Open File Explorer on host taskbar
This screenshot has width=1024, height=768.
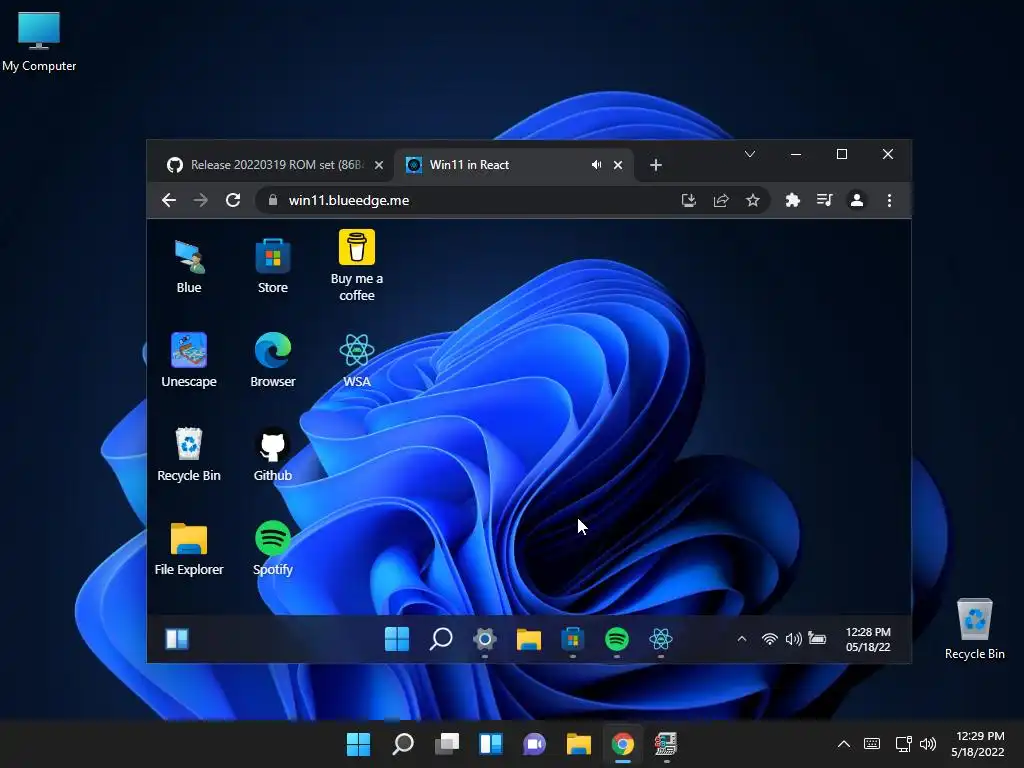[x=579, y=744]
